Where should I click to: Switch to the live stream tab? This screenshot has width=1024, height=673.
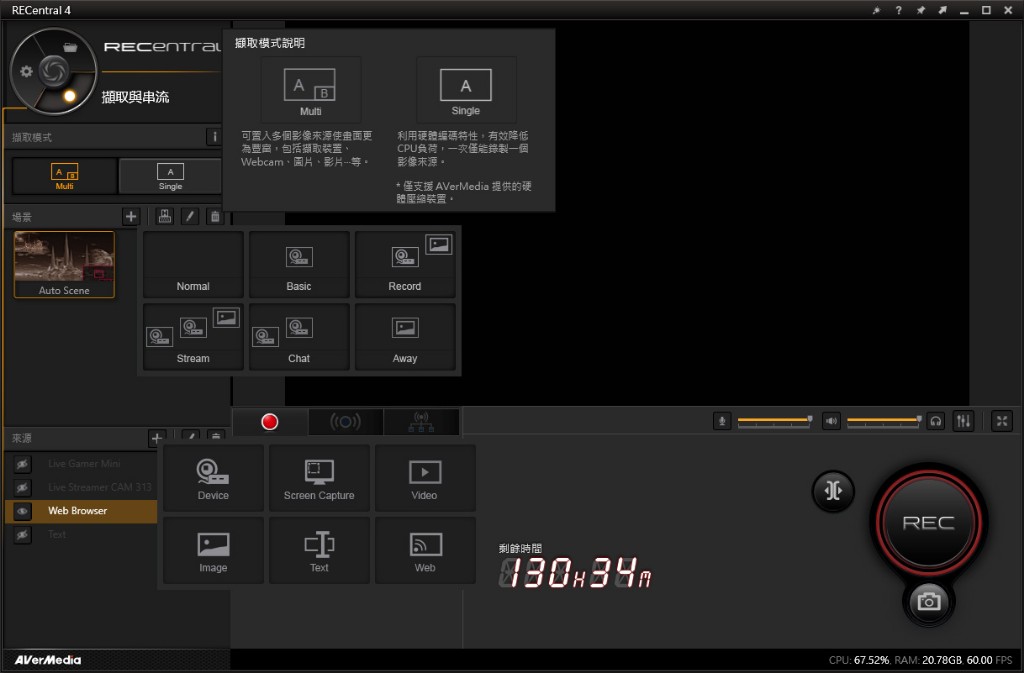[345, 422]
